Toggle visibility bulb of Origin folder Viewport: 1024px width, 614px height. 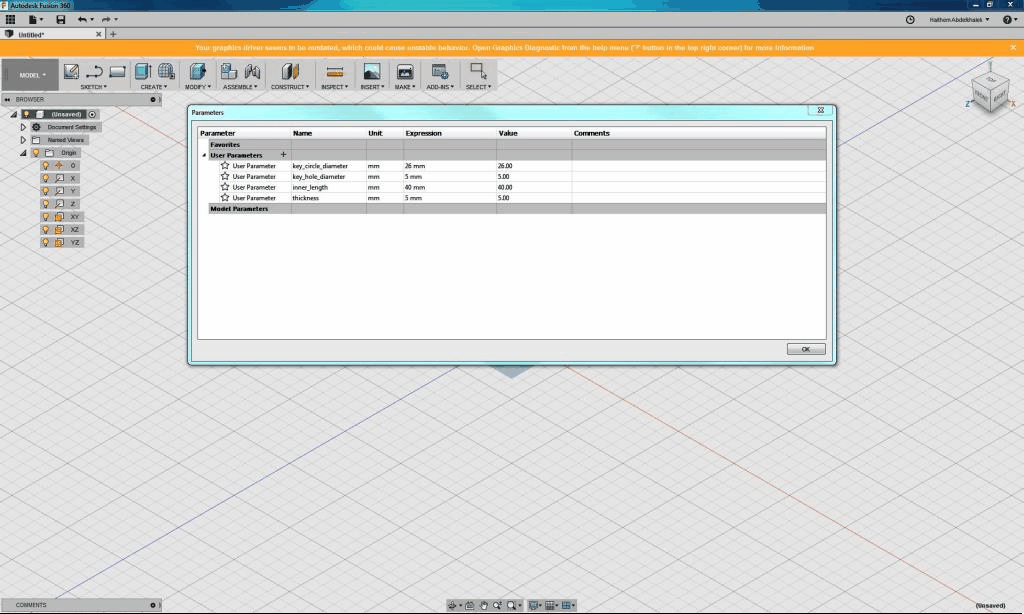click(x=37, y=153)
